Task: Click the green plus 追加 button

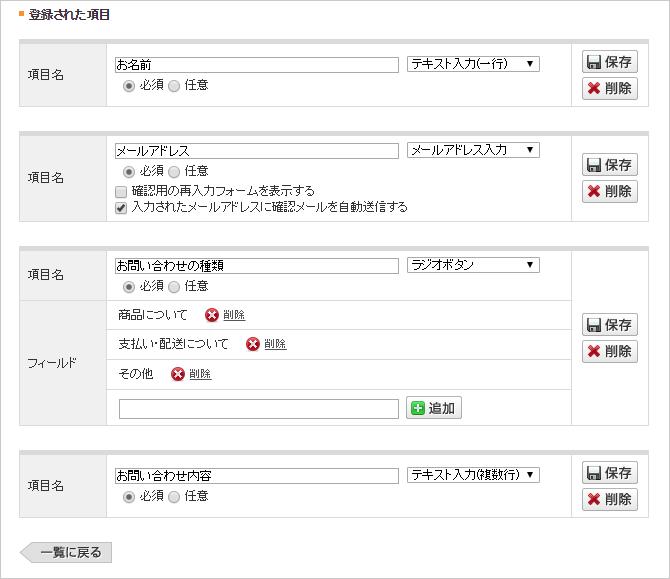Action: point(434,408)
